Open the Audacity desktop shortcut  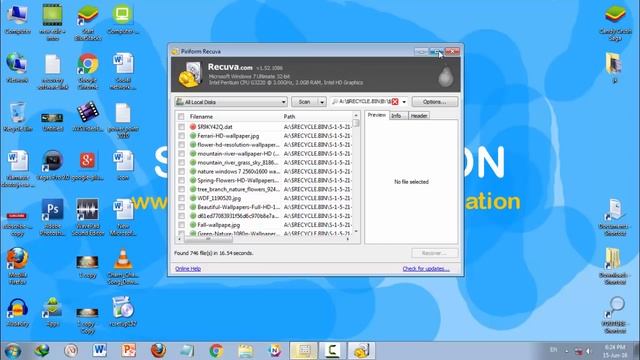(x=18, y=312)
